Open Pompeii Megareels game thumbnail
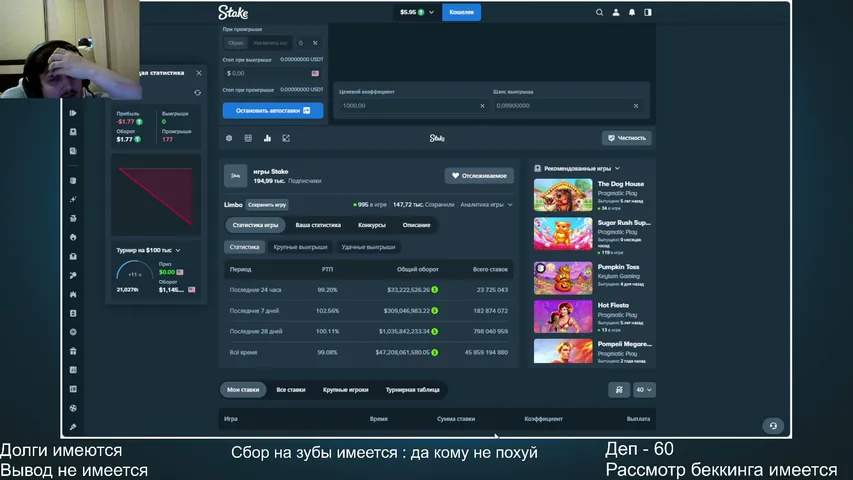 pyautogui.click(x=563, y=351)
